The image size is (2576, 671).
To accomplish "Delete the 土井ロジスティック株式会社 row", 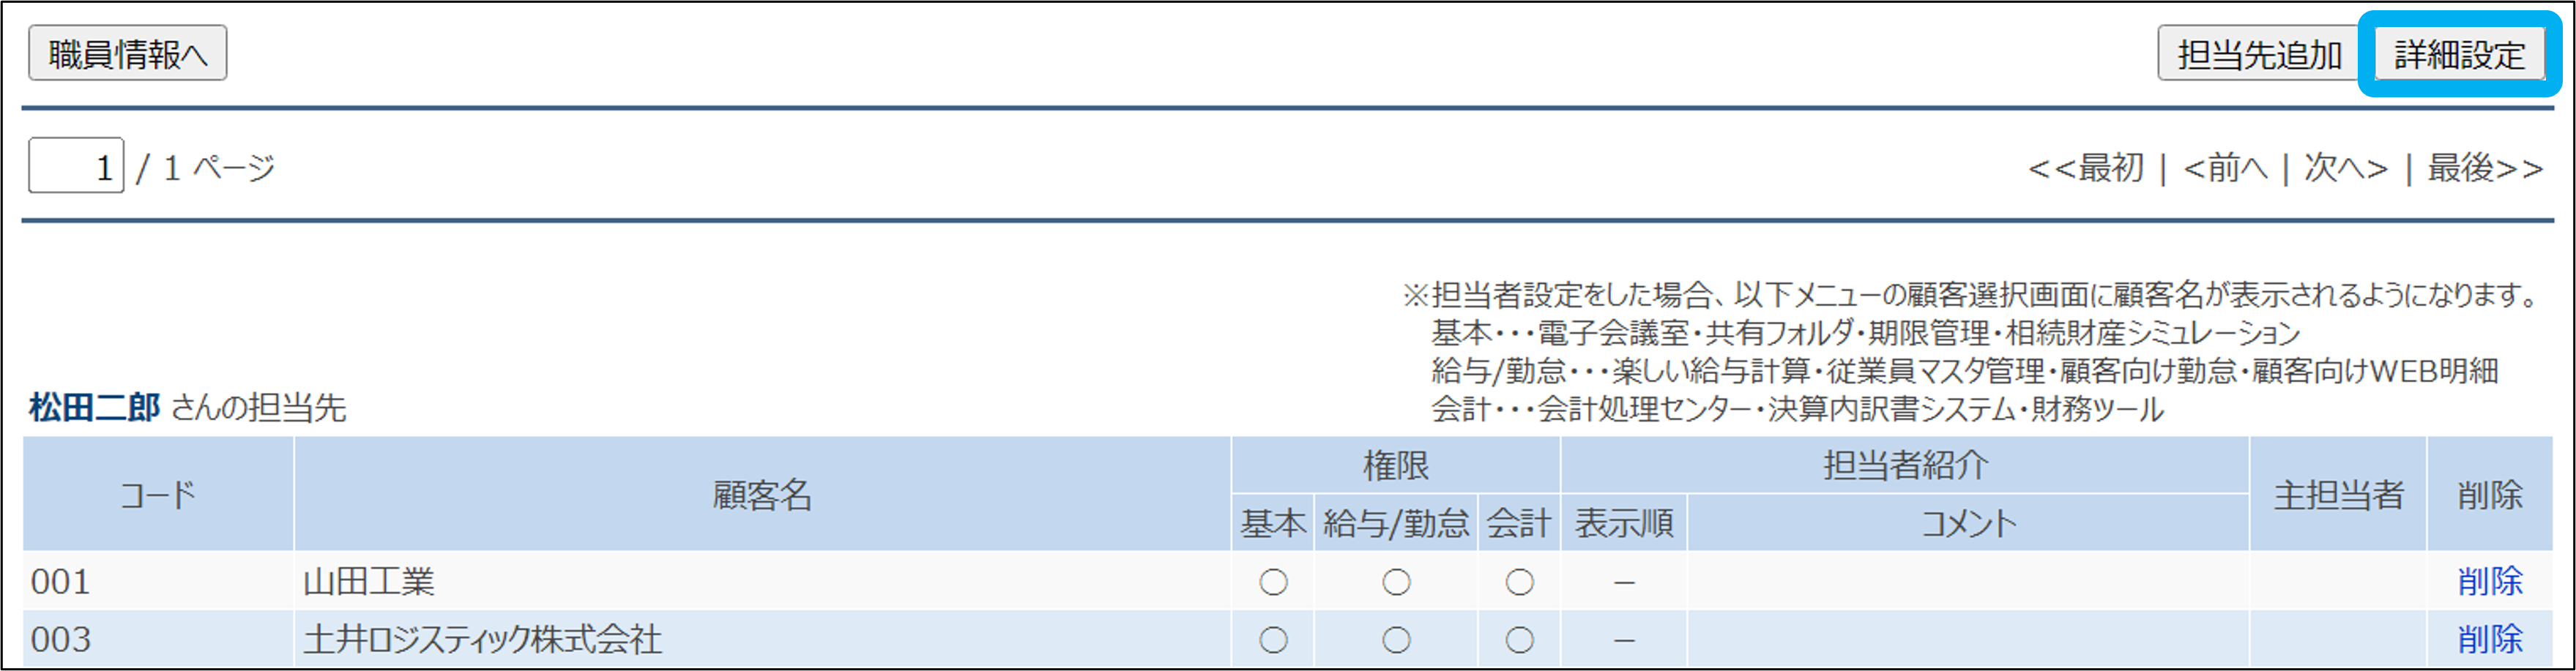I will 2489,639.
